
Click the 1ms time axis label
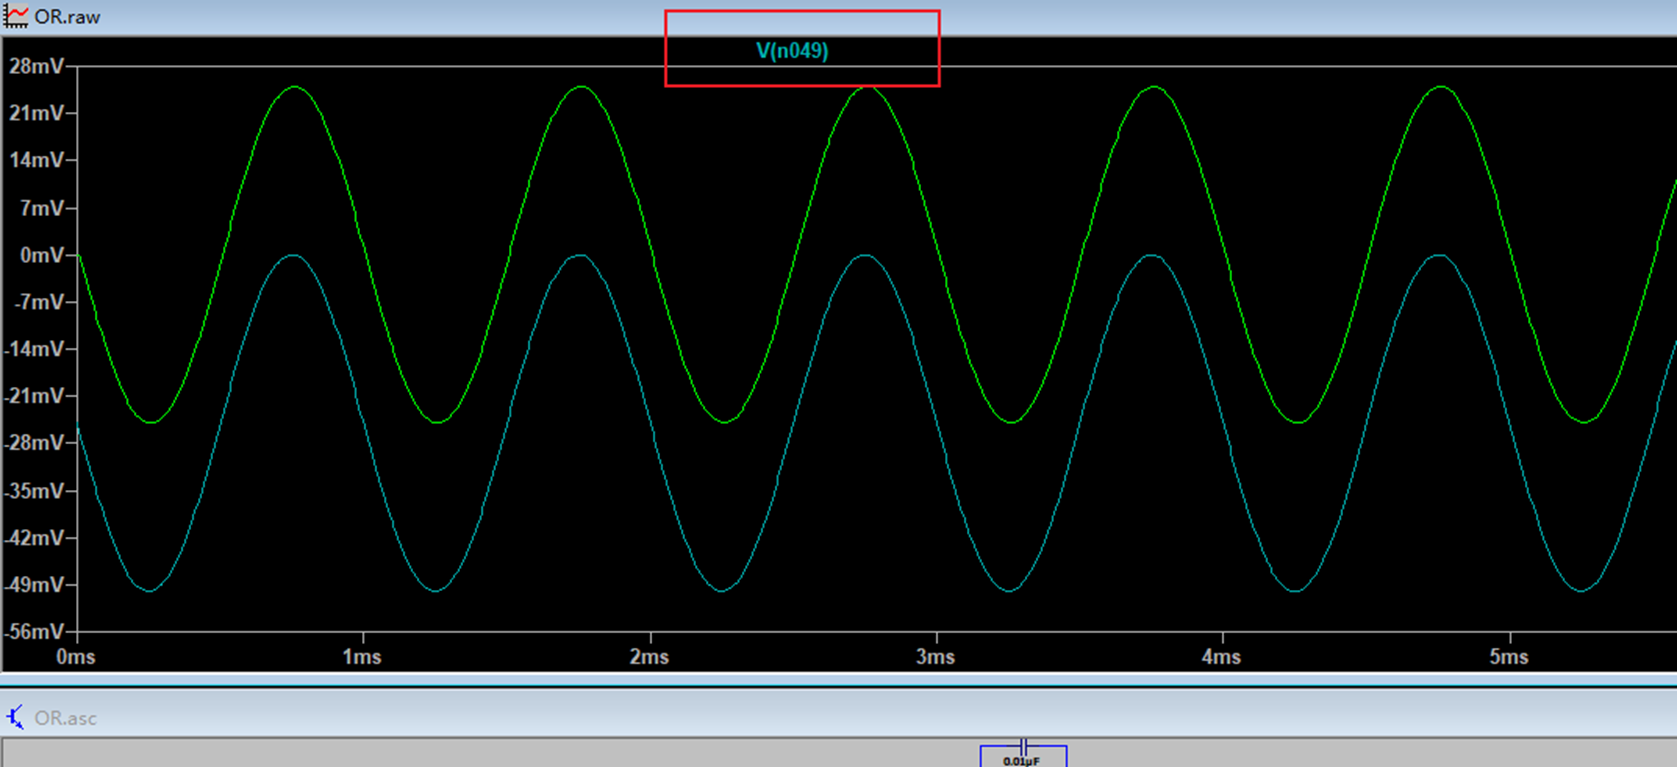[x=362, y=657]
